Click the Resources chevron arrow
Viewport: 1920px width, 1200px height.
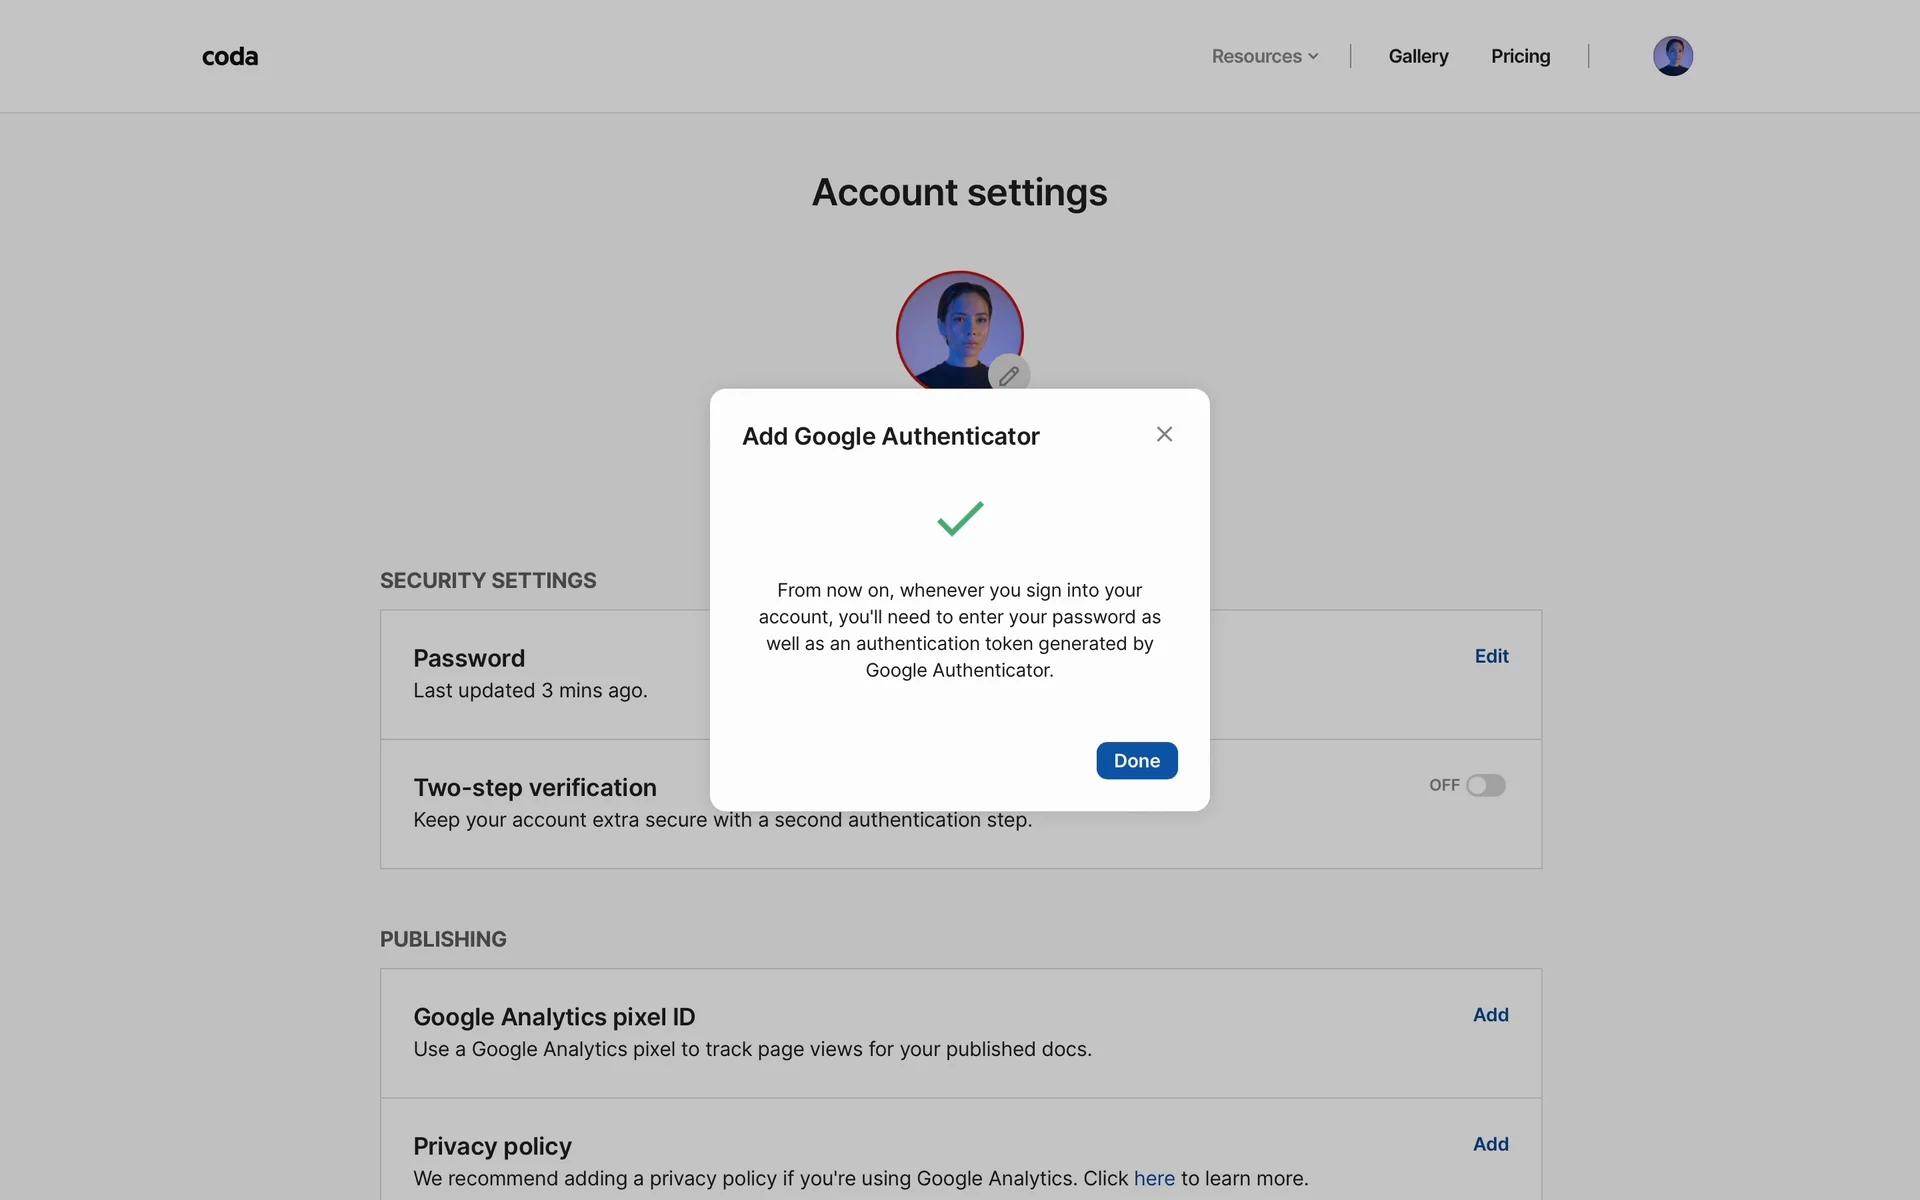coord(1313,57)
